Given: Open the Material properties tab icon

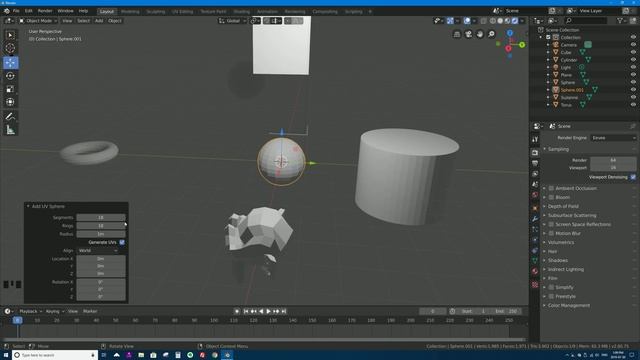Looking at the screenshot, I should pos(535,271).
